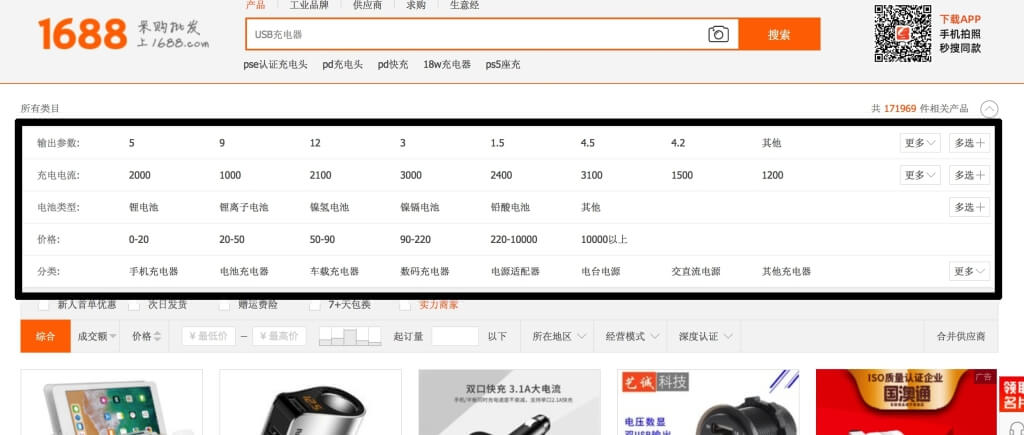This screenshot has width=1024, height=435.
Task: Switch to the 供应商 tab
Action: [x=367, y=5]
